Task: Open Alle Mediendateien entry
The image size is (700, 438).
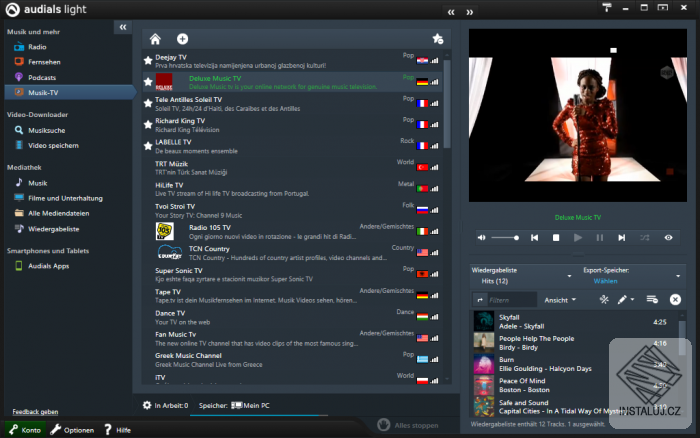Action: coord(58,213)
